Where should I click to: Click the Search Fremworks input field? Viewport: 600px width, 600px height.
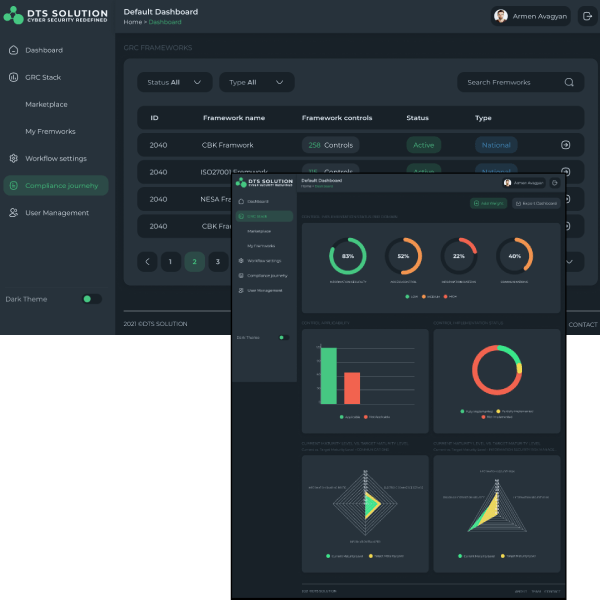tap(510, 82)
